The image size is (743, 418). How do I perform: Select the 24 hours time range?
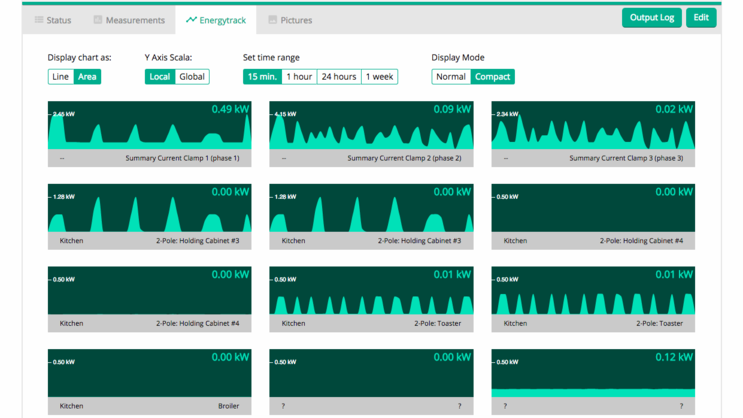(339, 77)
